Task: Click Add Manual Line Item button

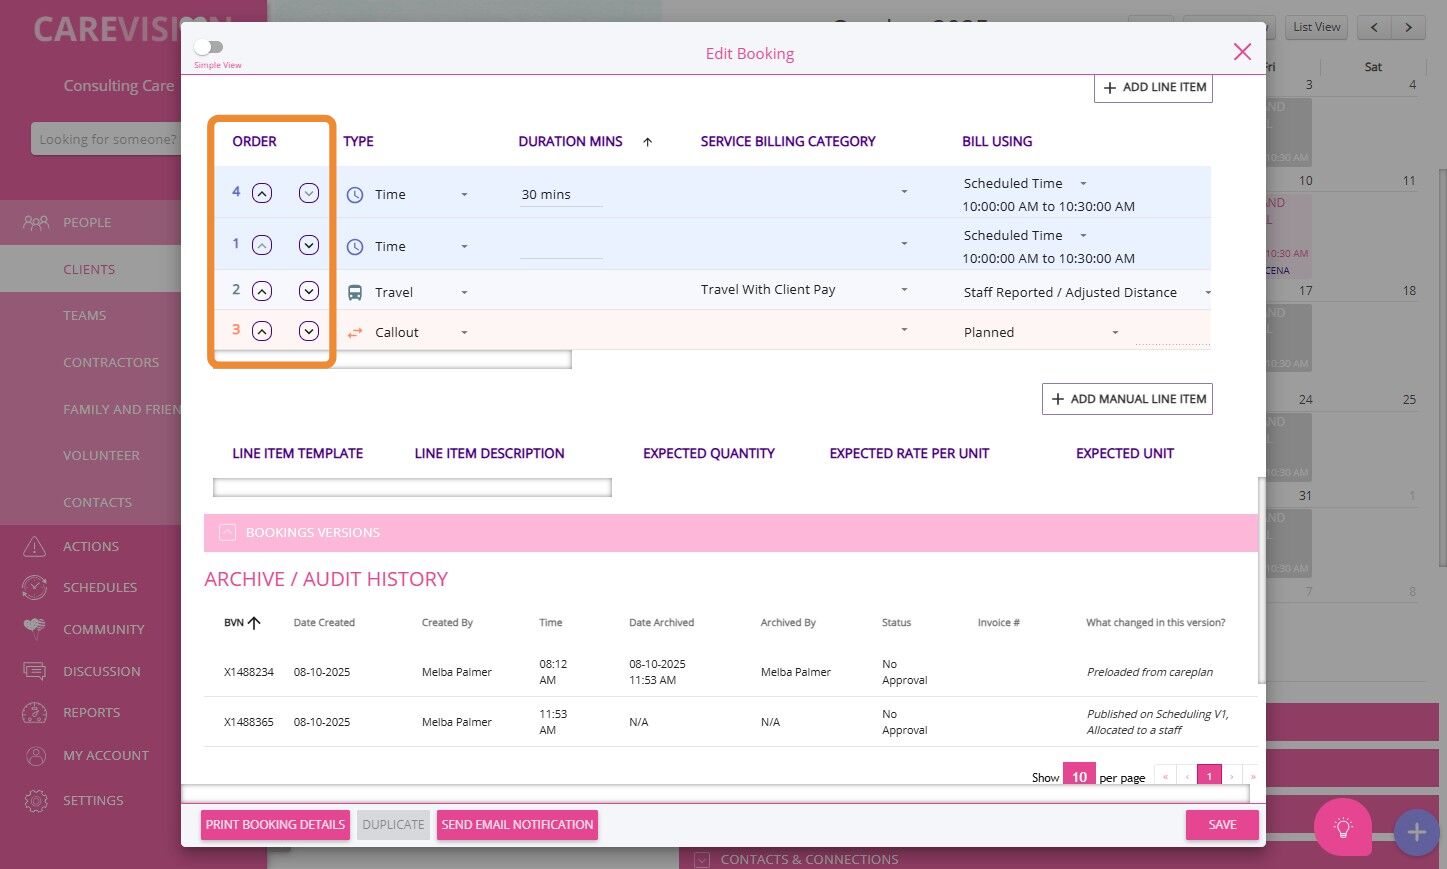Action: click(1127, 399)
